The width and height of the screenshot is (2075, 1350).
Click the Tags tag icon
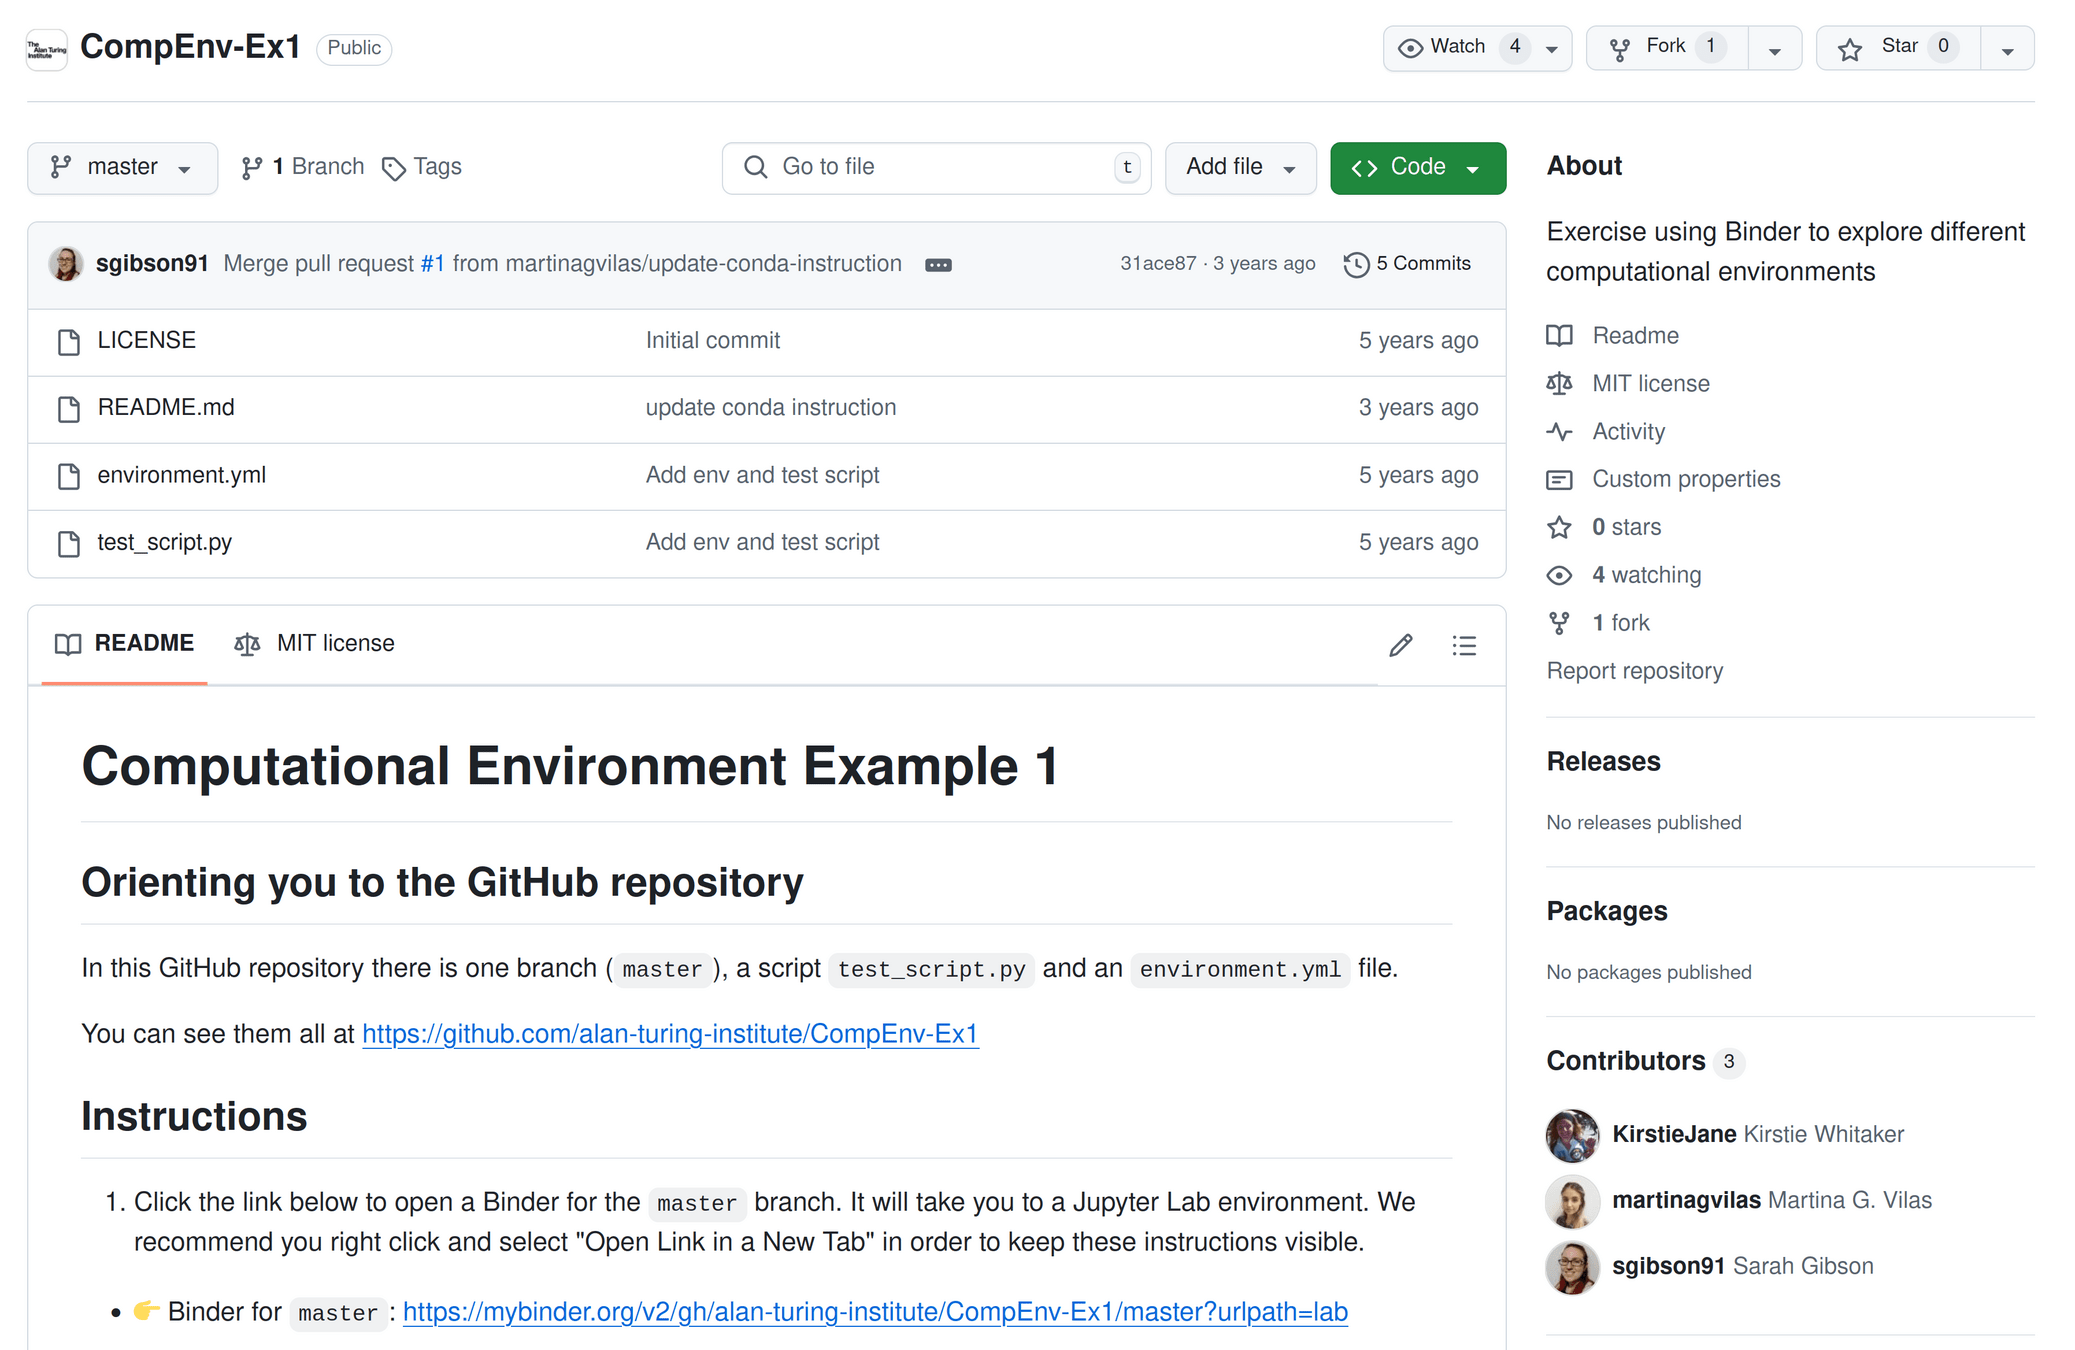point(393,168)
